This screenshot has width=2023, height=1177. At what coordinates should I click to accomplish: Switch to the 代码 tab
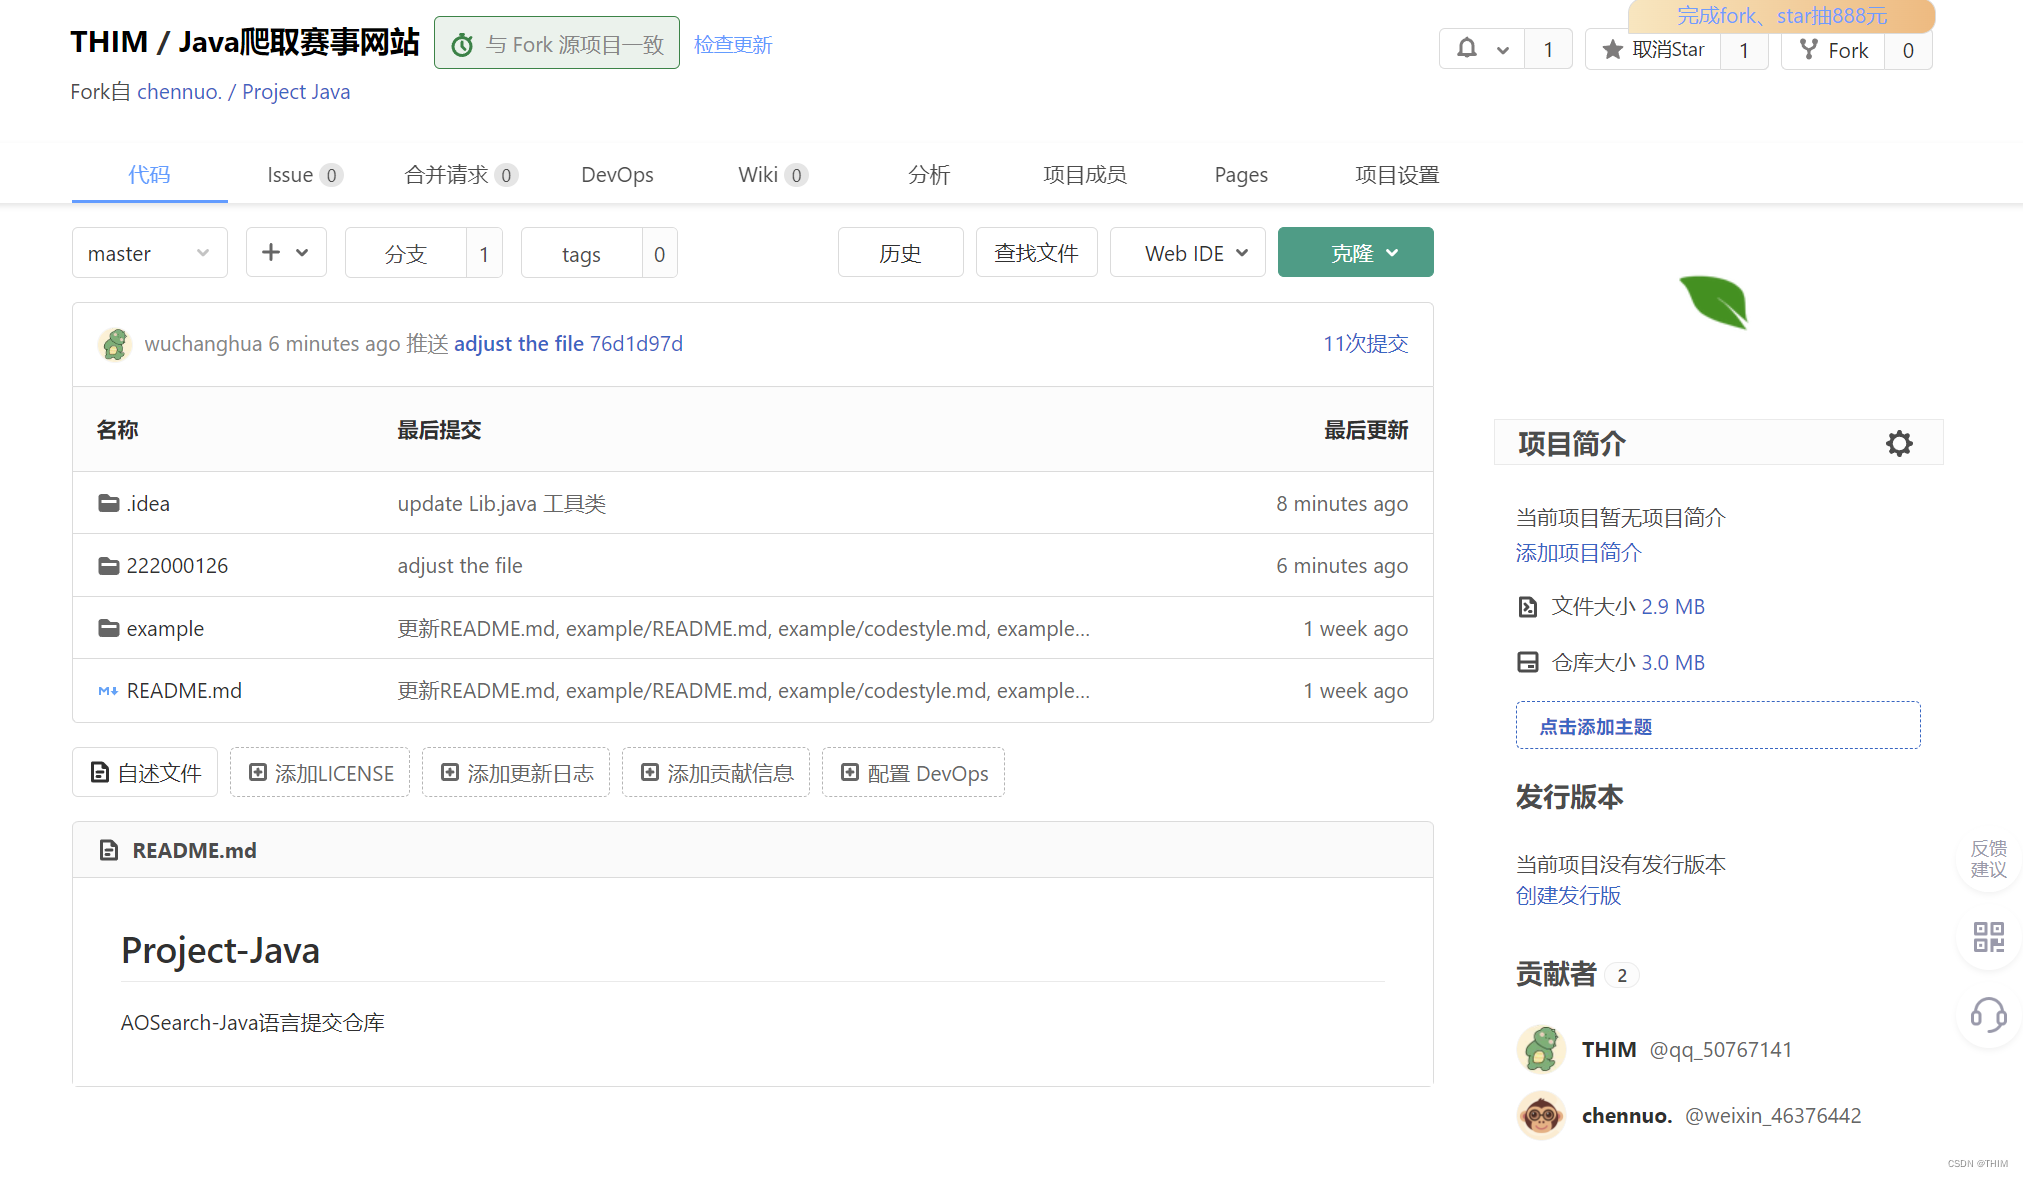point(149,174)
